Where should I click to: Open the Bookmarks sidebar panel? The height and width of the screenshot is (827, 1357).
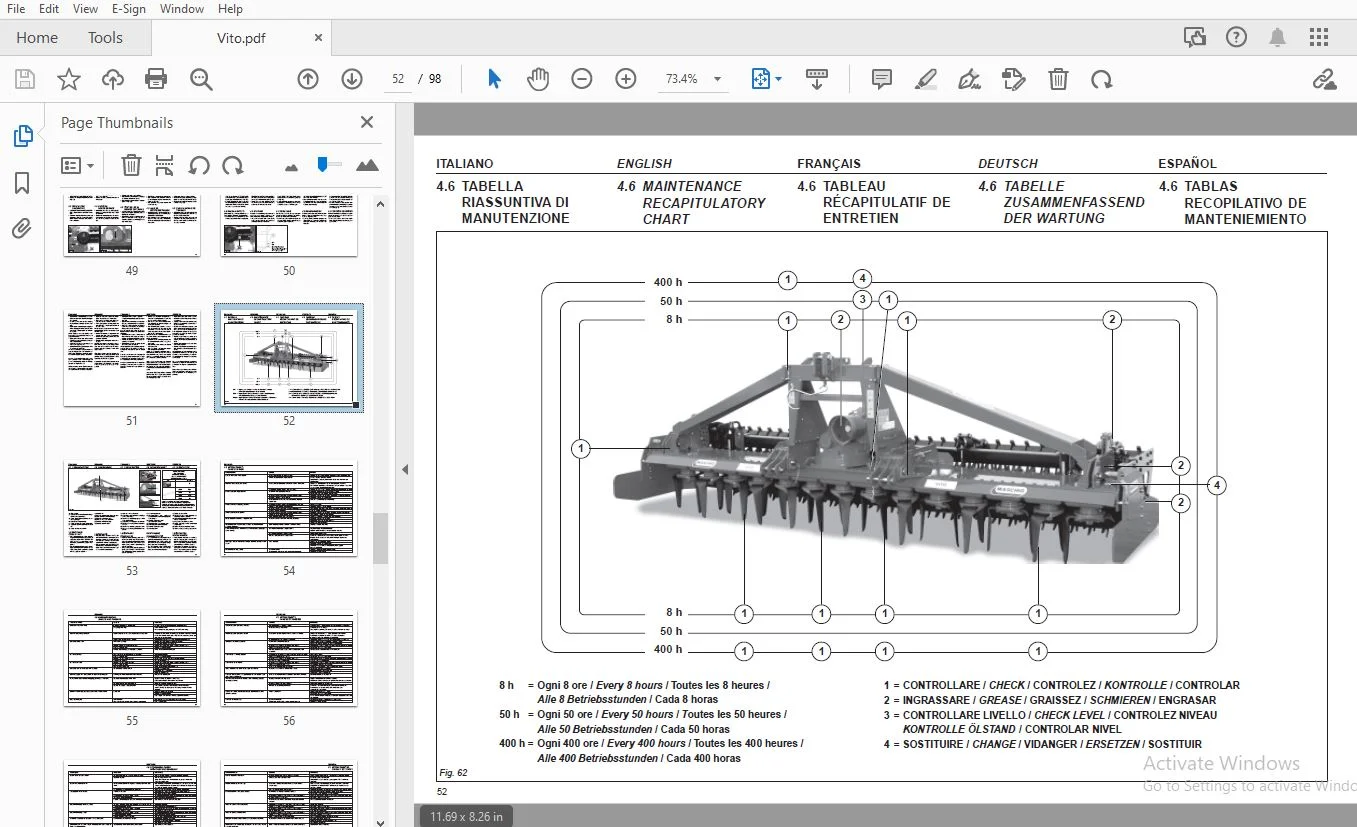(x=22, y=183)
